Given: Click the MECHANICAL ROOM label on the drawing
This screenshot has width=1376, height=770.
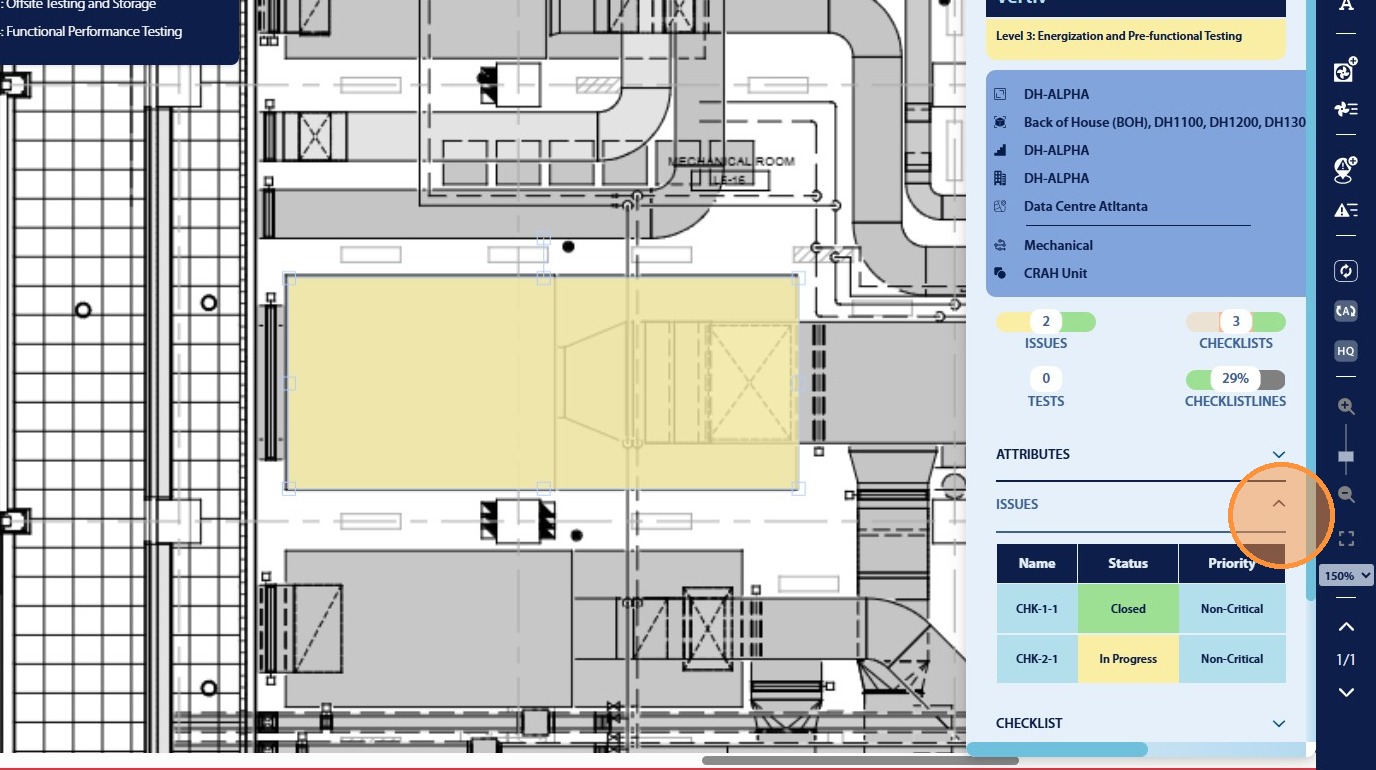Looking at the screenshot, I should (731, 161).
